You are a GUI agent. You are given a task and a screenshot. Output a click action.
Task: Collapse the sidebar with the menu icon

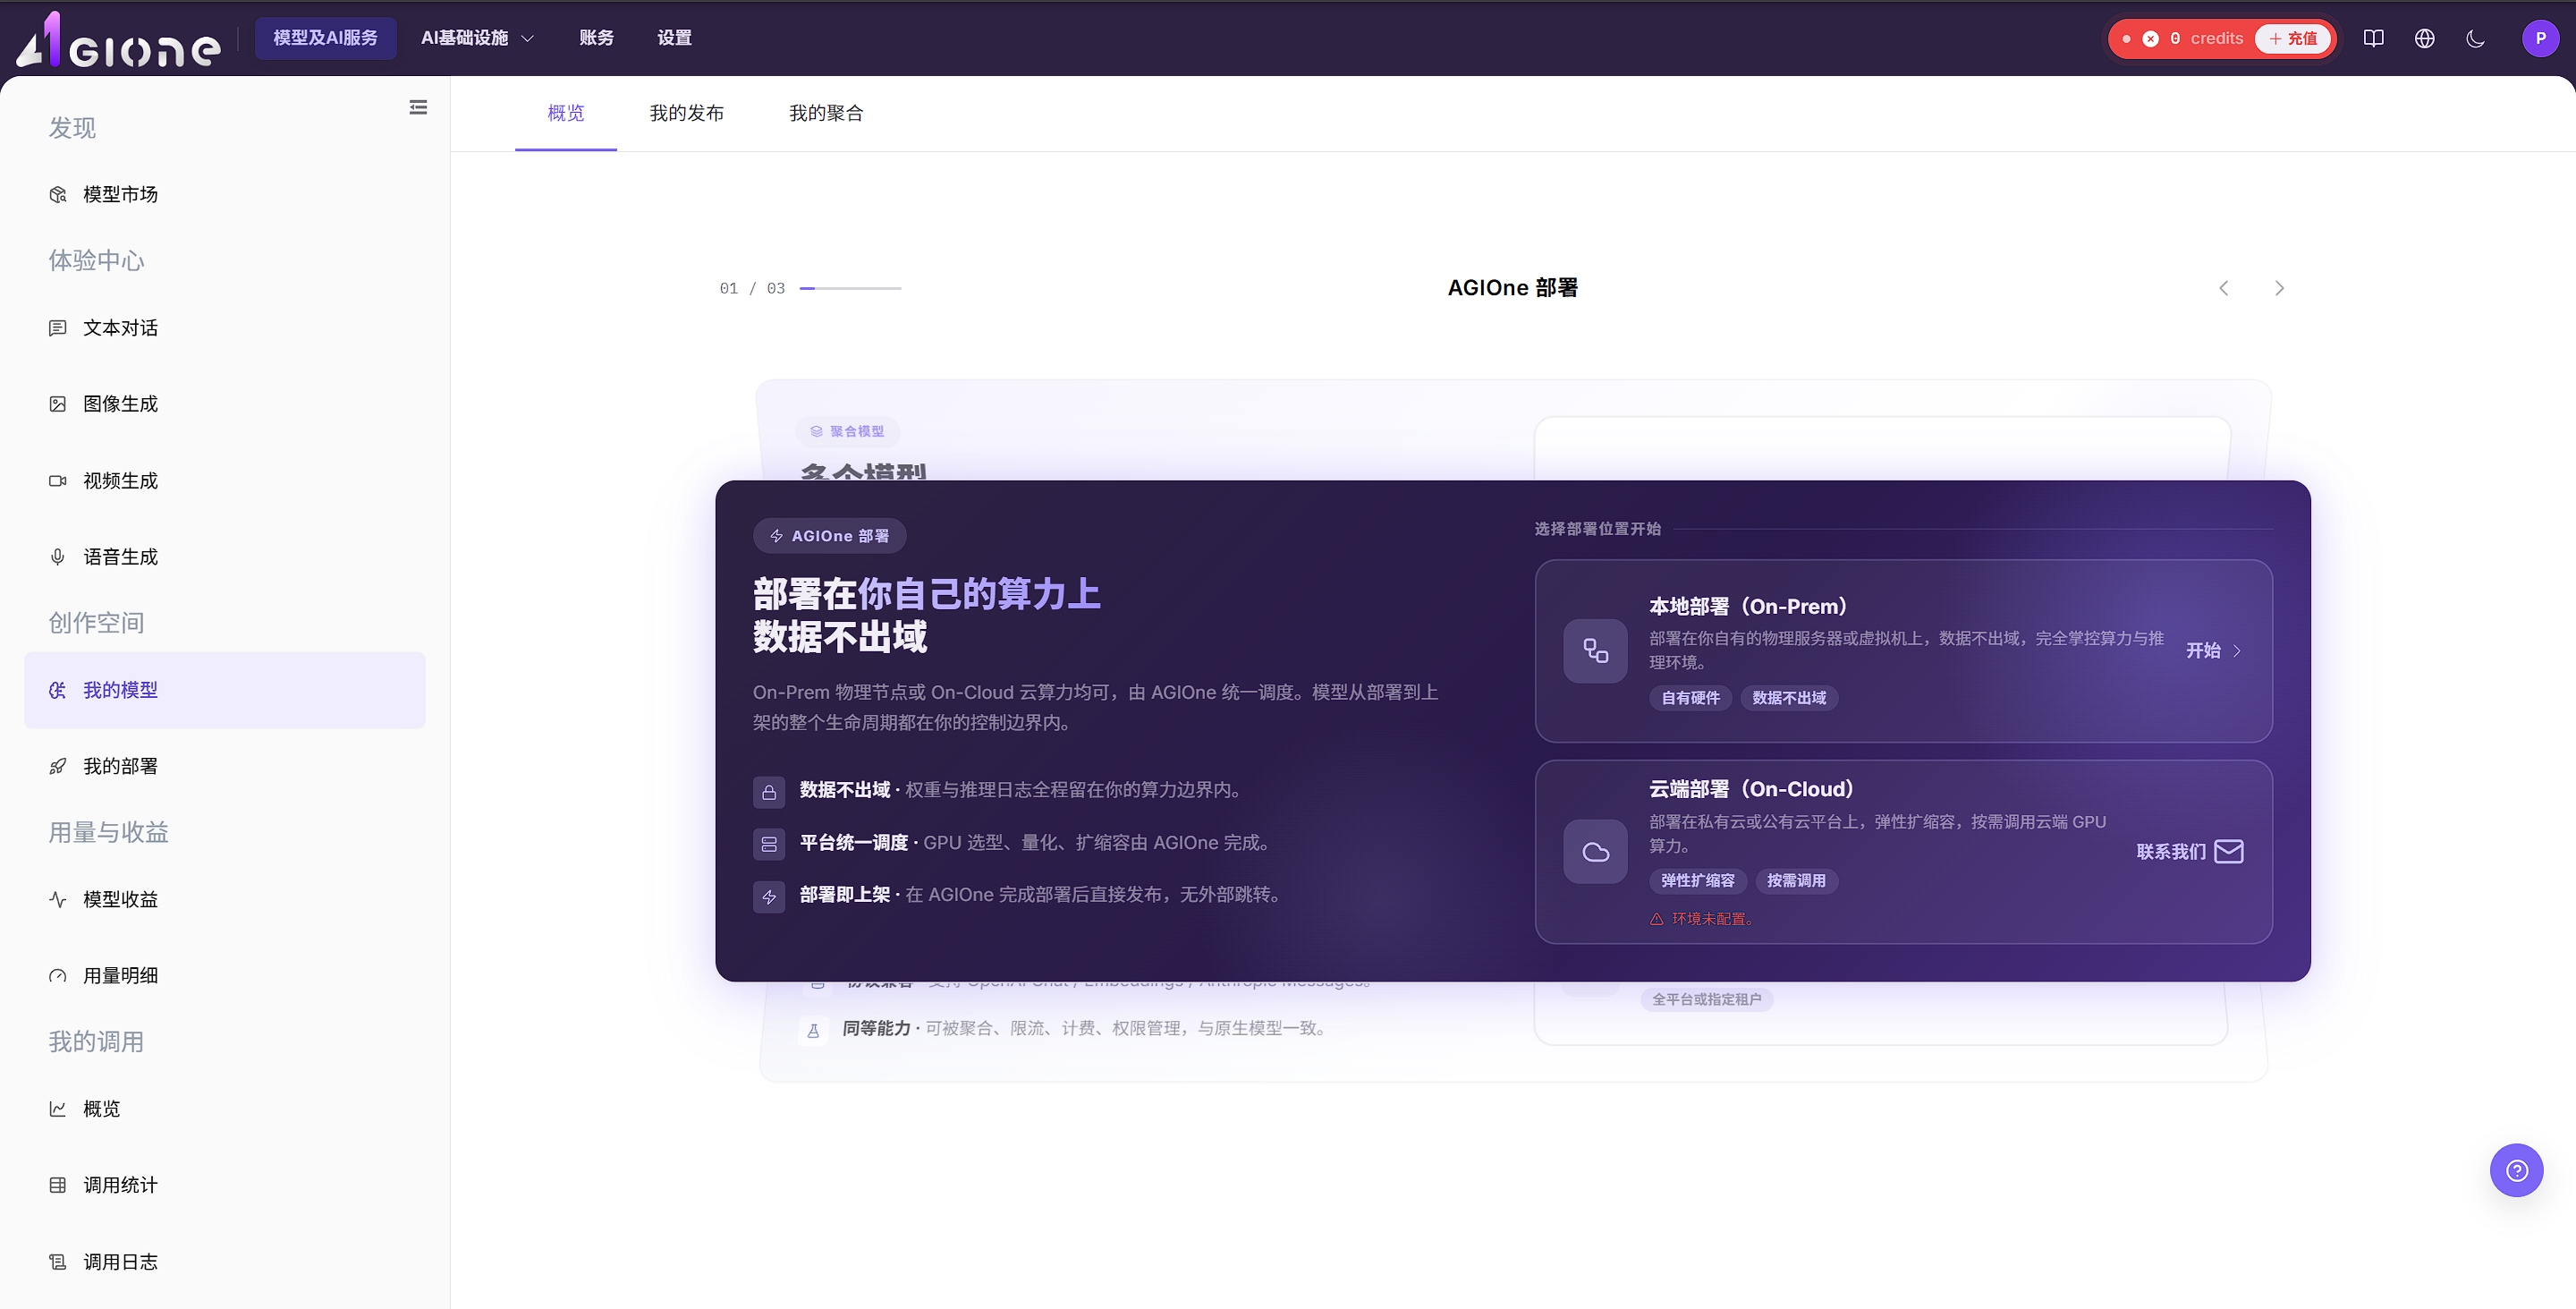pos(418,107)
